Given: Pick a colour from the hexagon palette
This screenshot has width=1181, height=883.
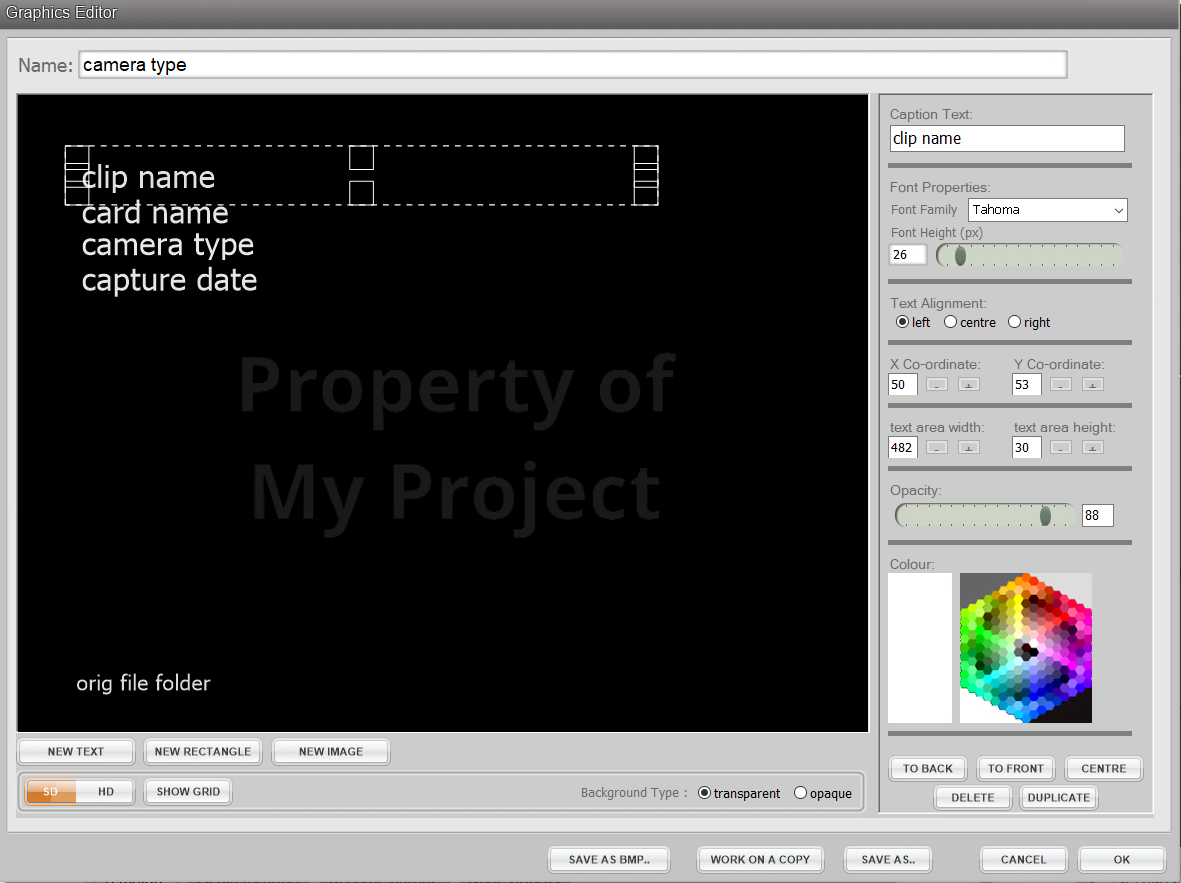Looking at the screenshot, I should tap(1025, 647).
